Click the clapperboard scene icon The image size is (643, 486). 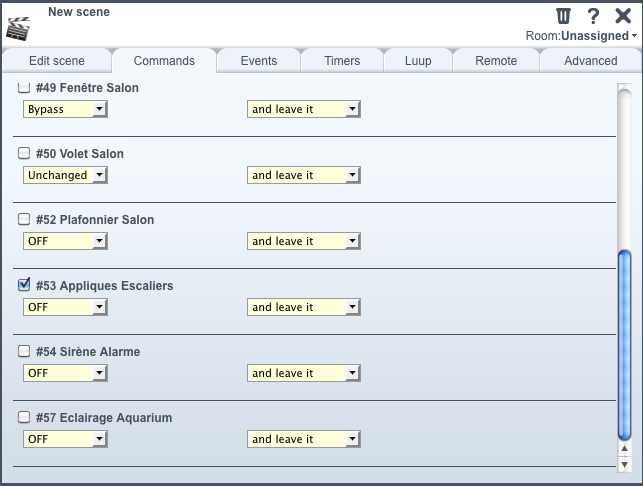tap(18, 29)
